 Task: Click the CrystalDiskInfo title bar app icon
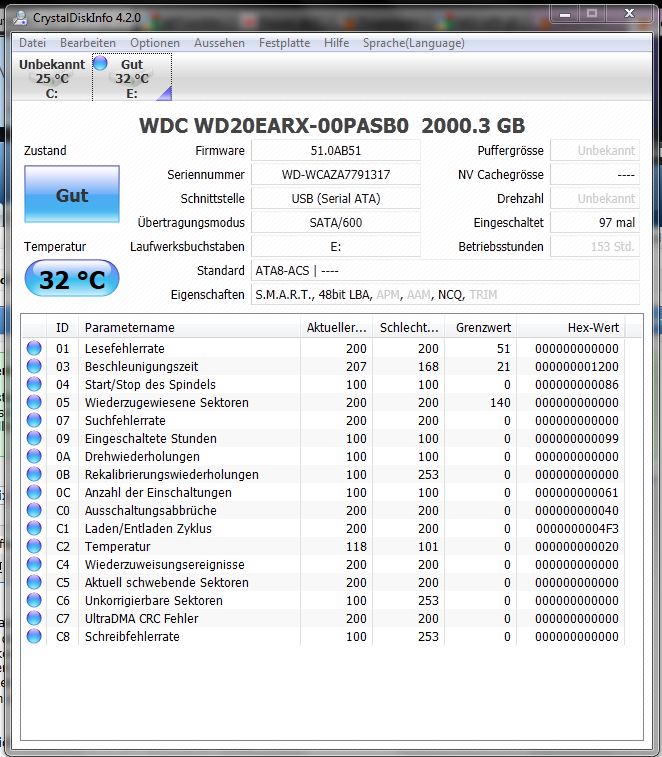click(x=20, y=18)
